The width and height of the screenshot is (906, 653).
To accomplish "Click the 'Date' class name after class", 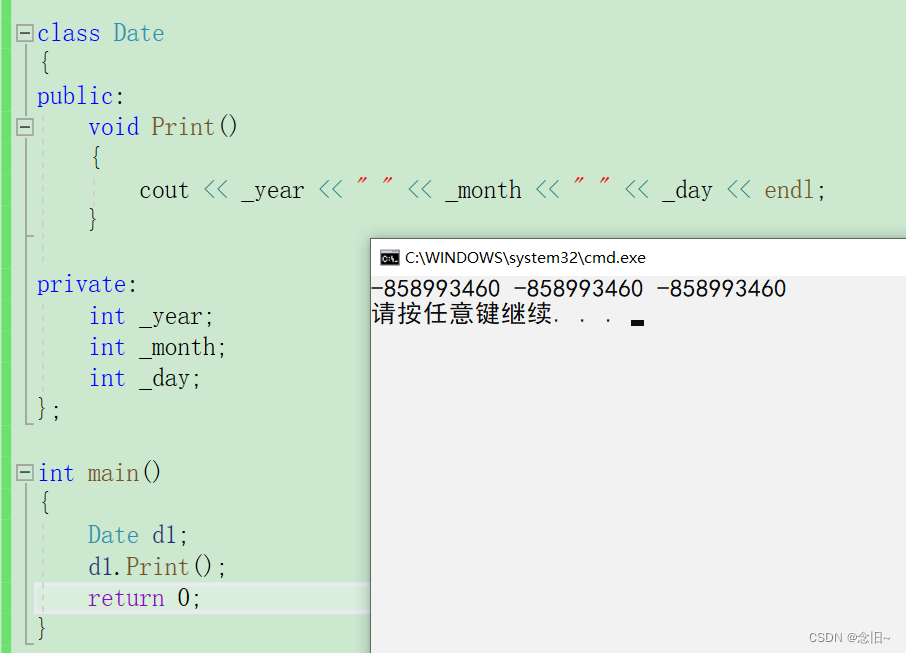I will tap(139, 33).
